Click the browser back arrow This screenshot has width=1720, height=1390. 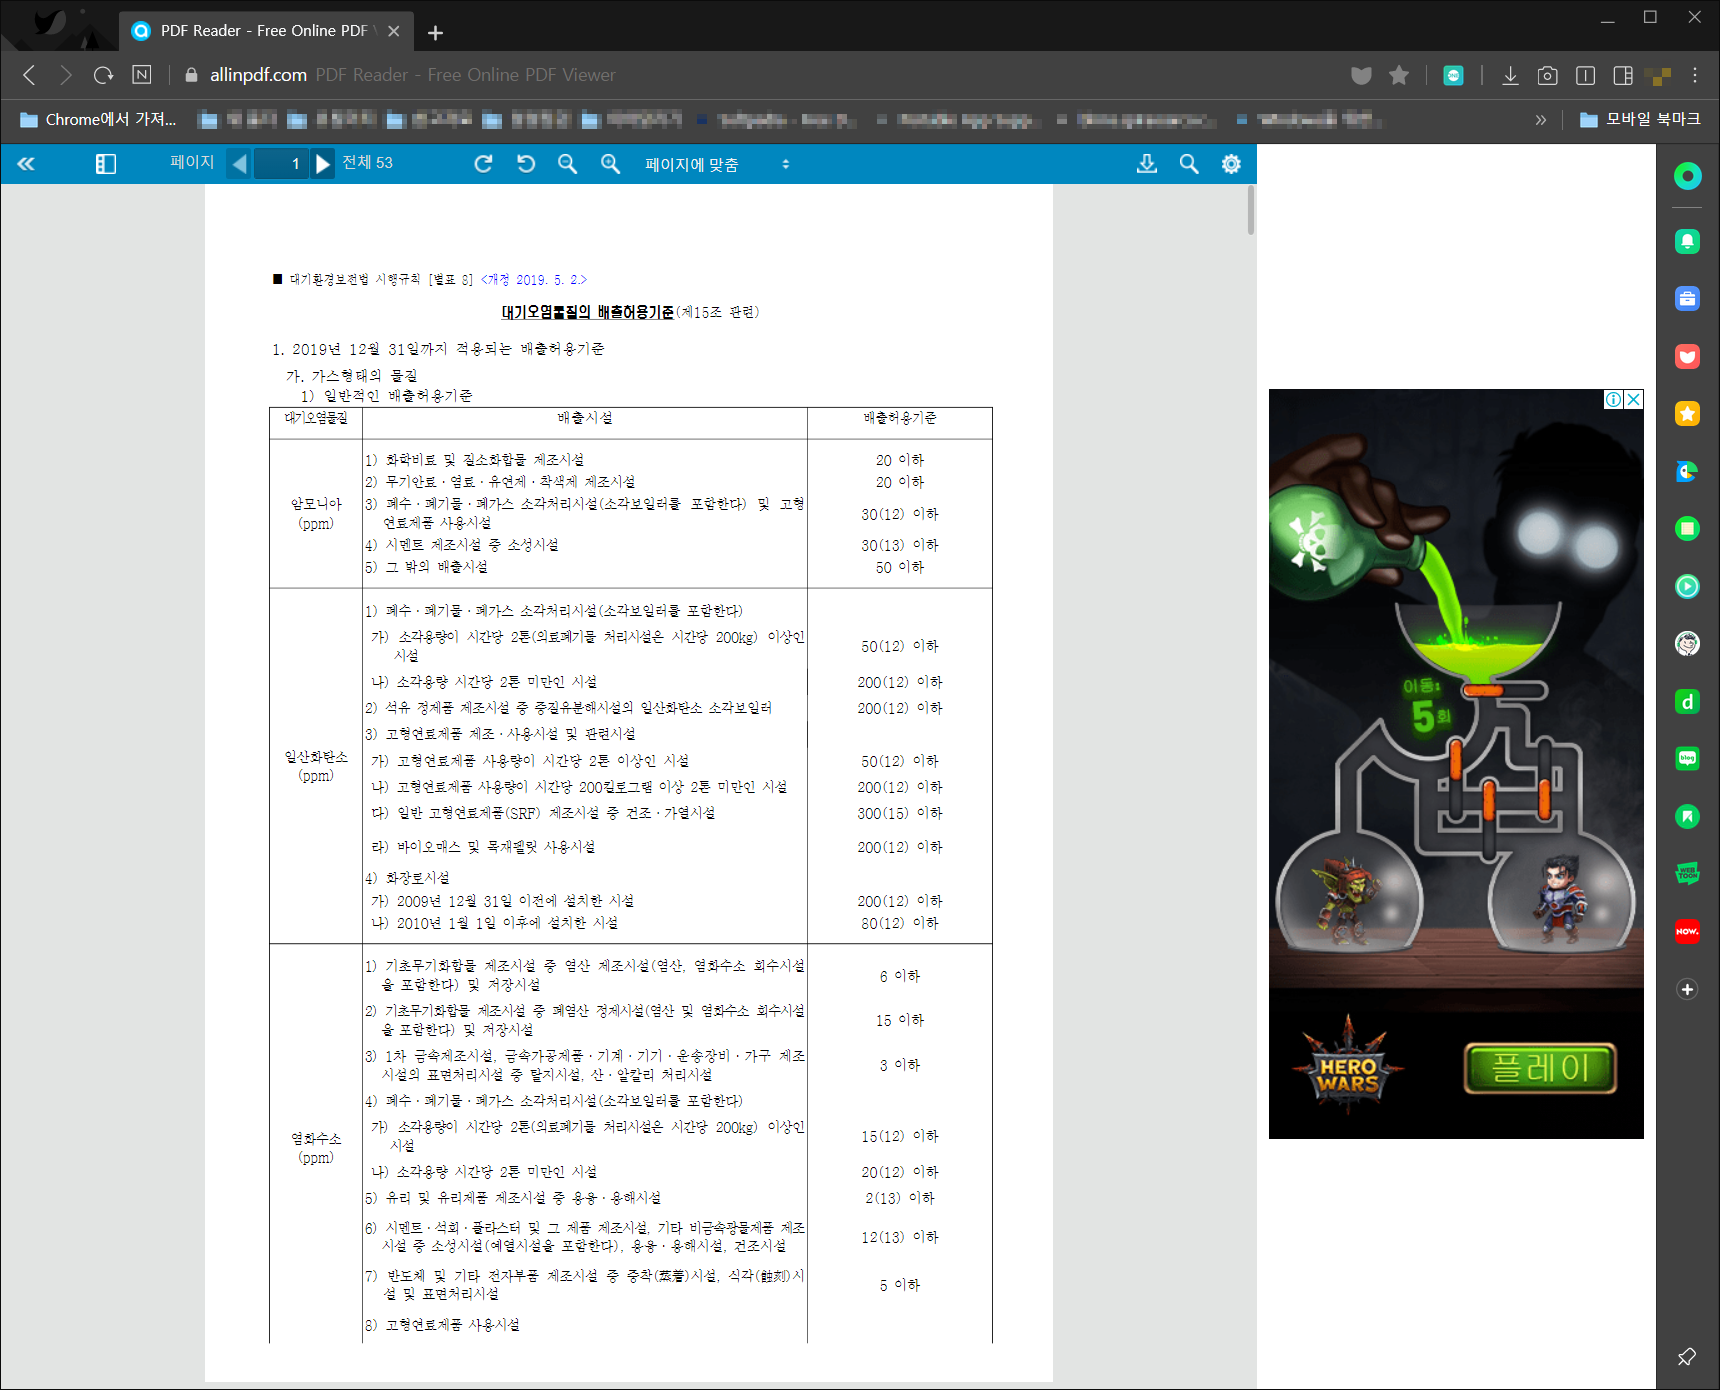click(x=29, y=75)
